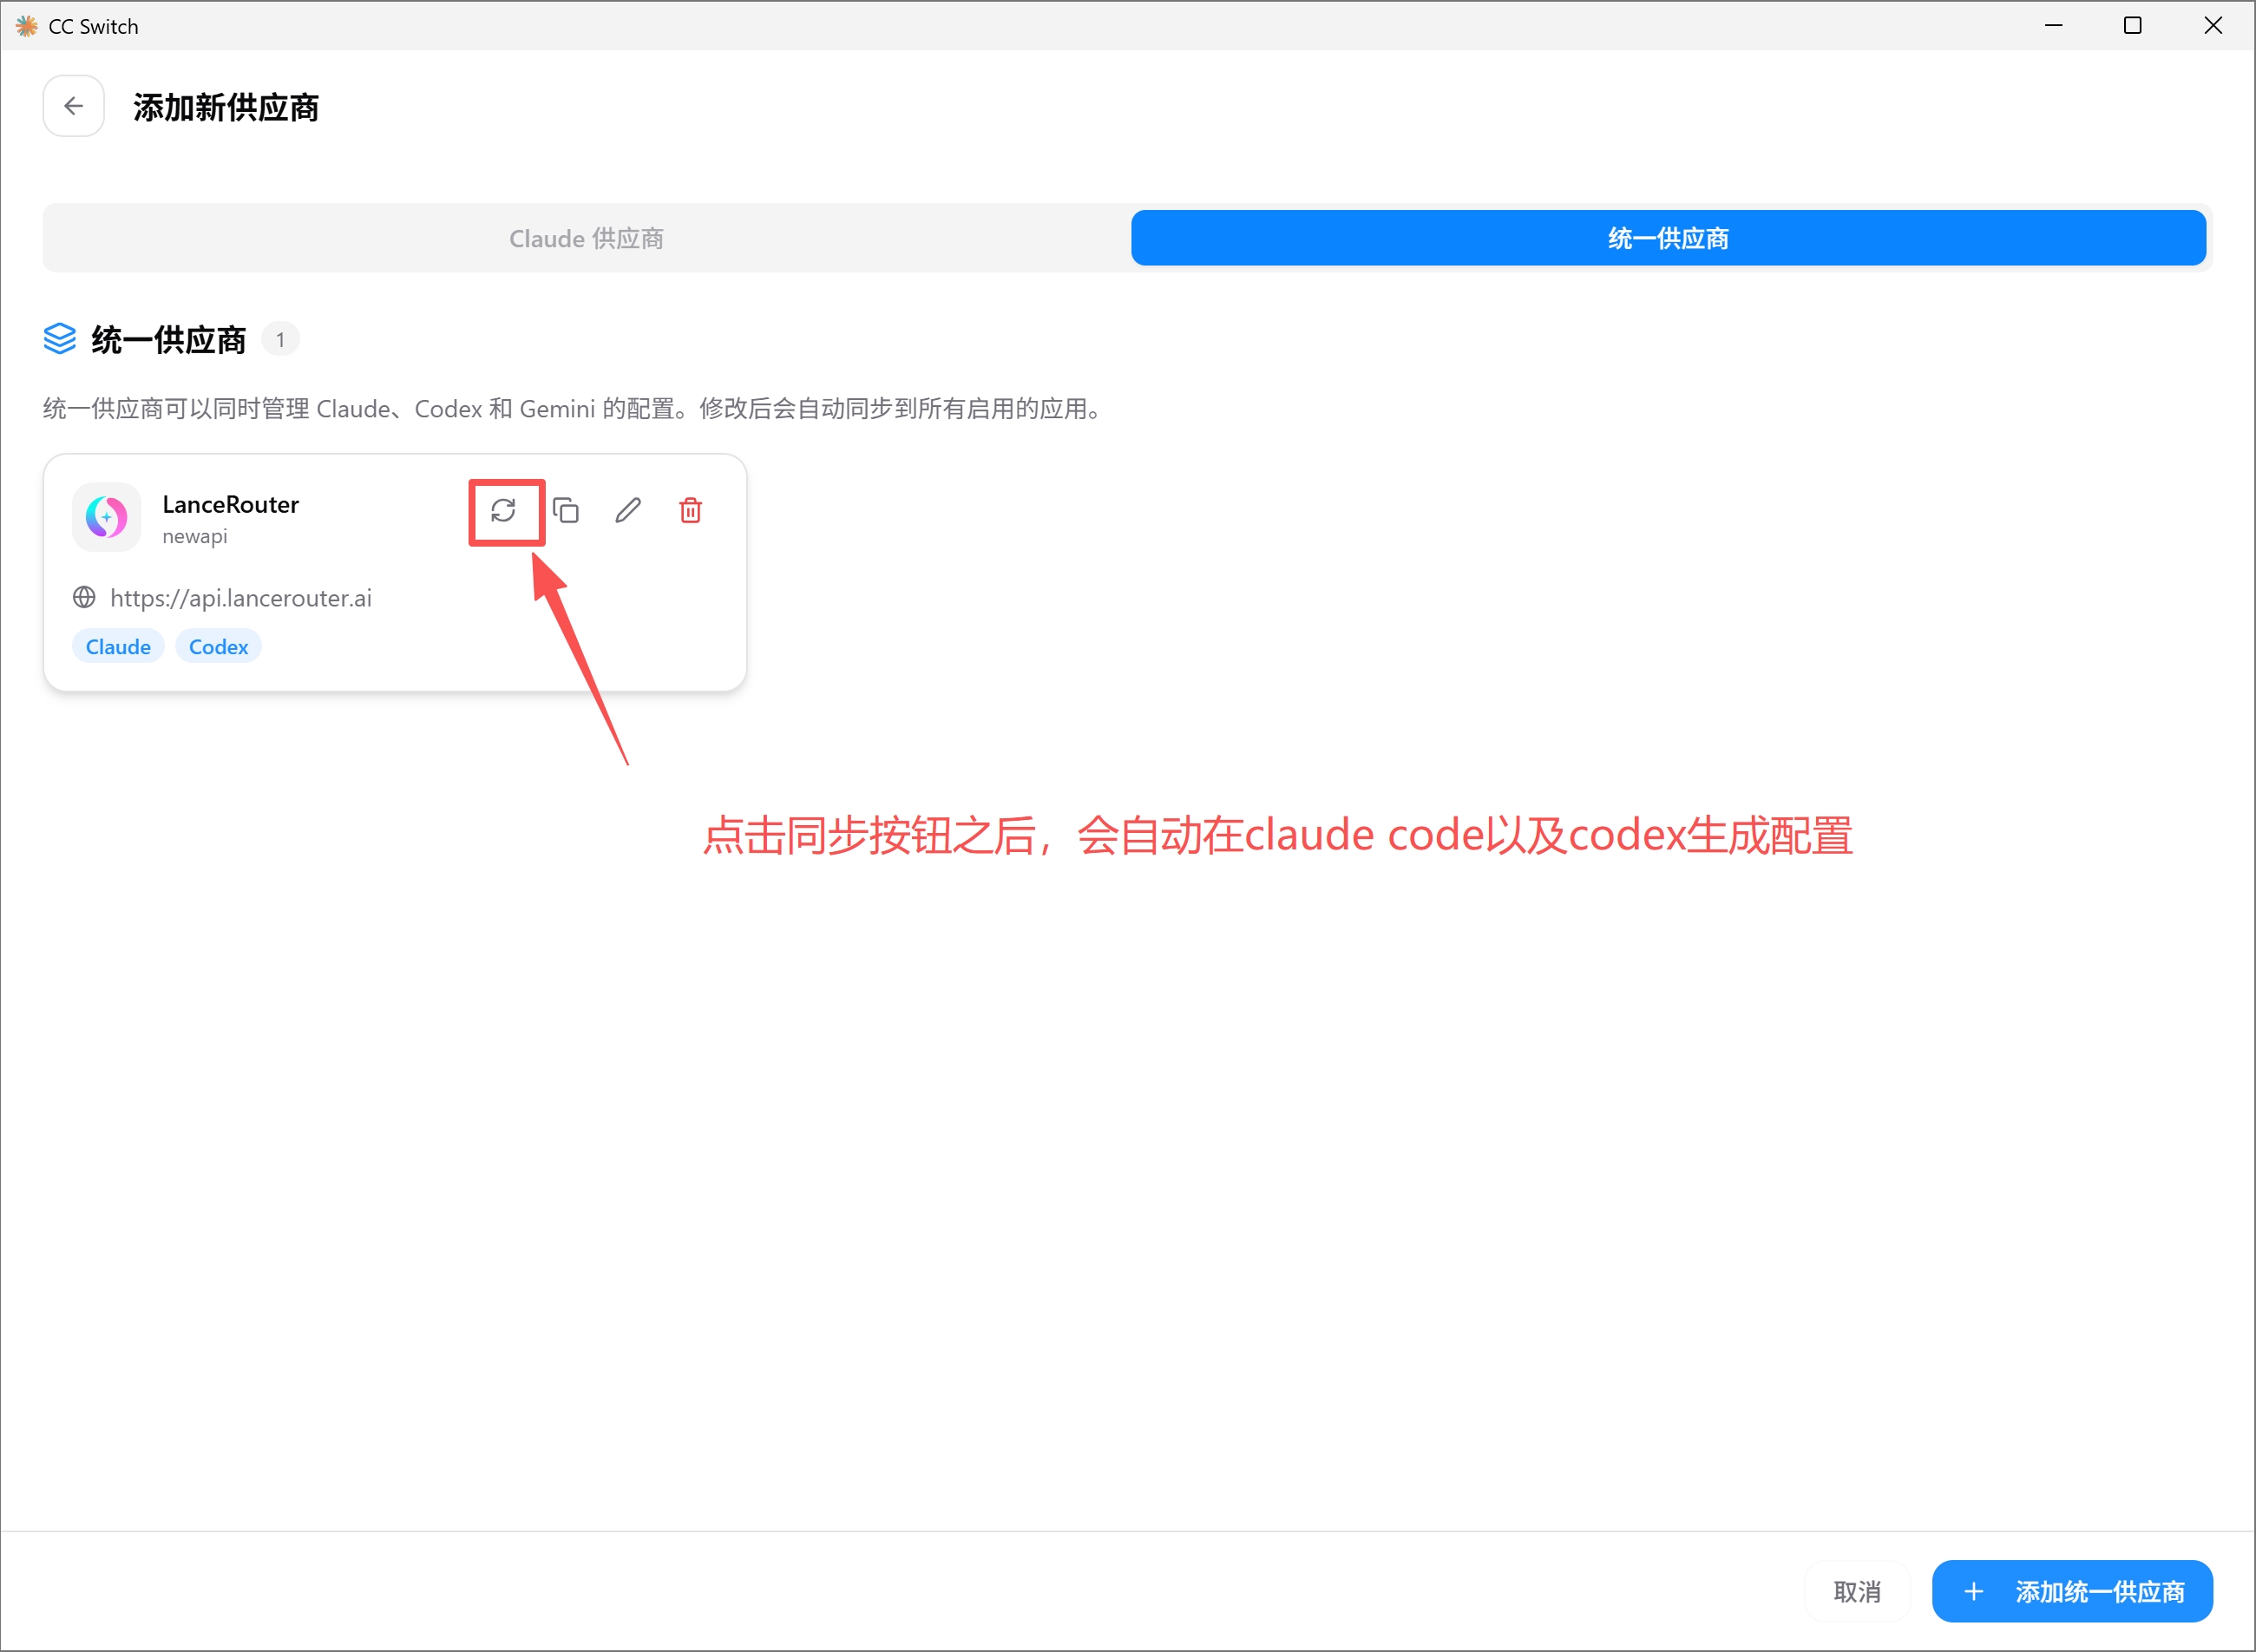Click the count badge showing 1

[x=280, y=340]
